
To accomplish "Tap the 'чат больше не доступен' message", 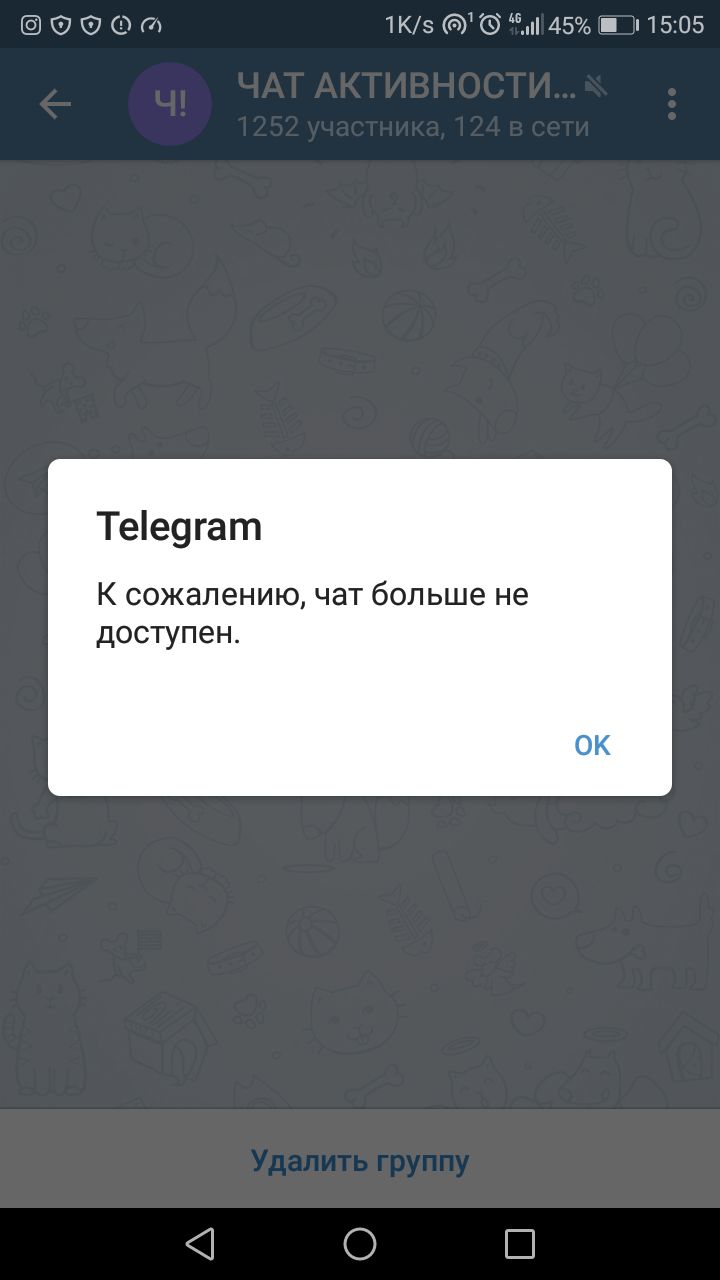I will 312,614.
